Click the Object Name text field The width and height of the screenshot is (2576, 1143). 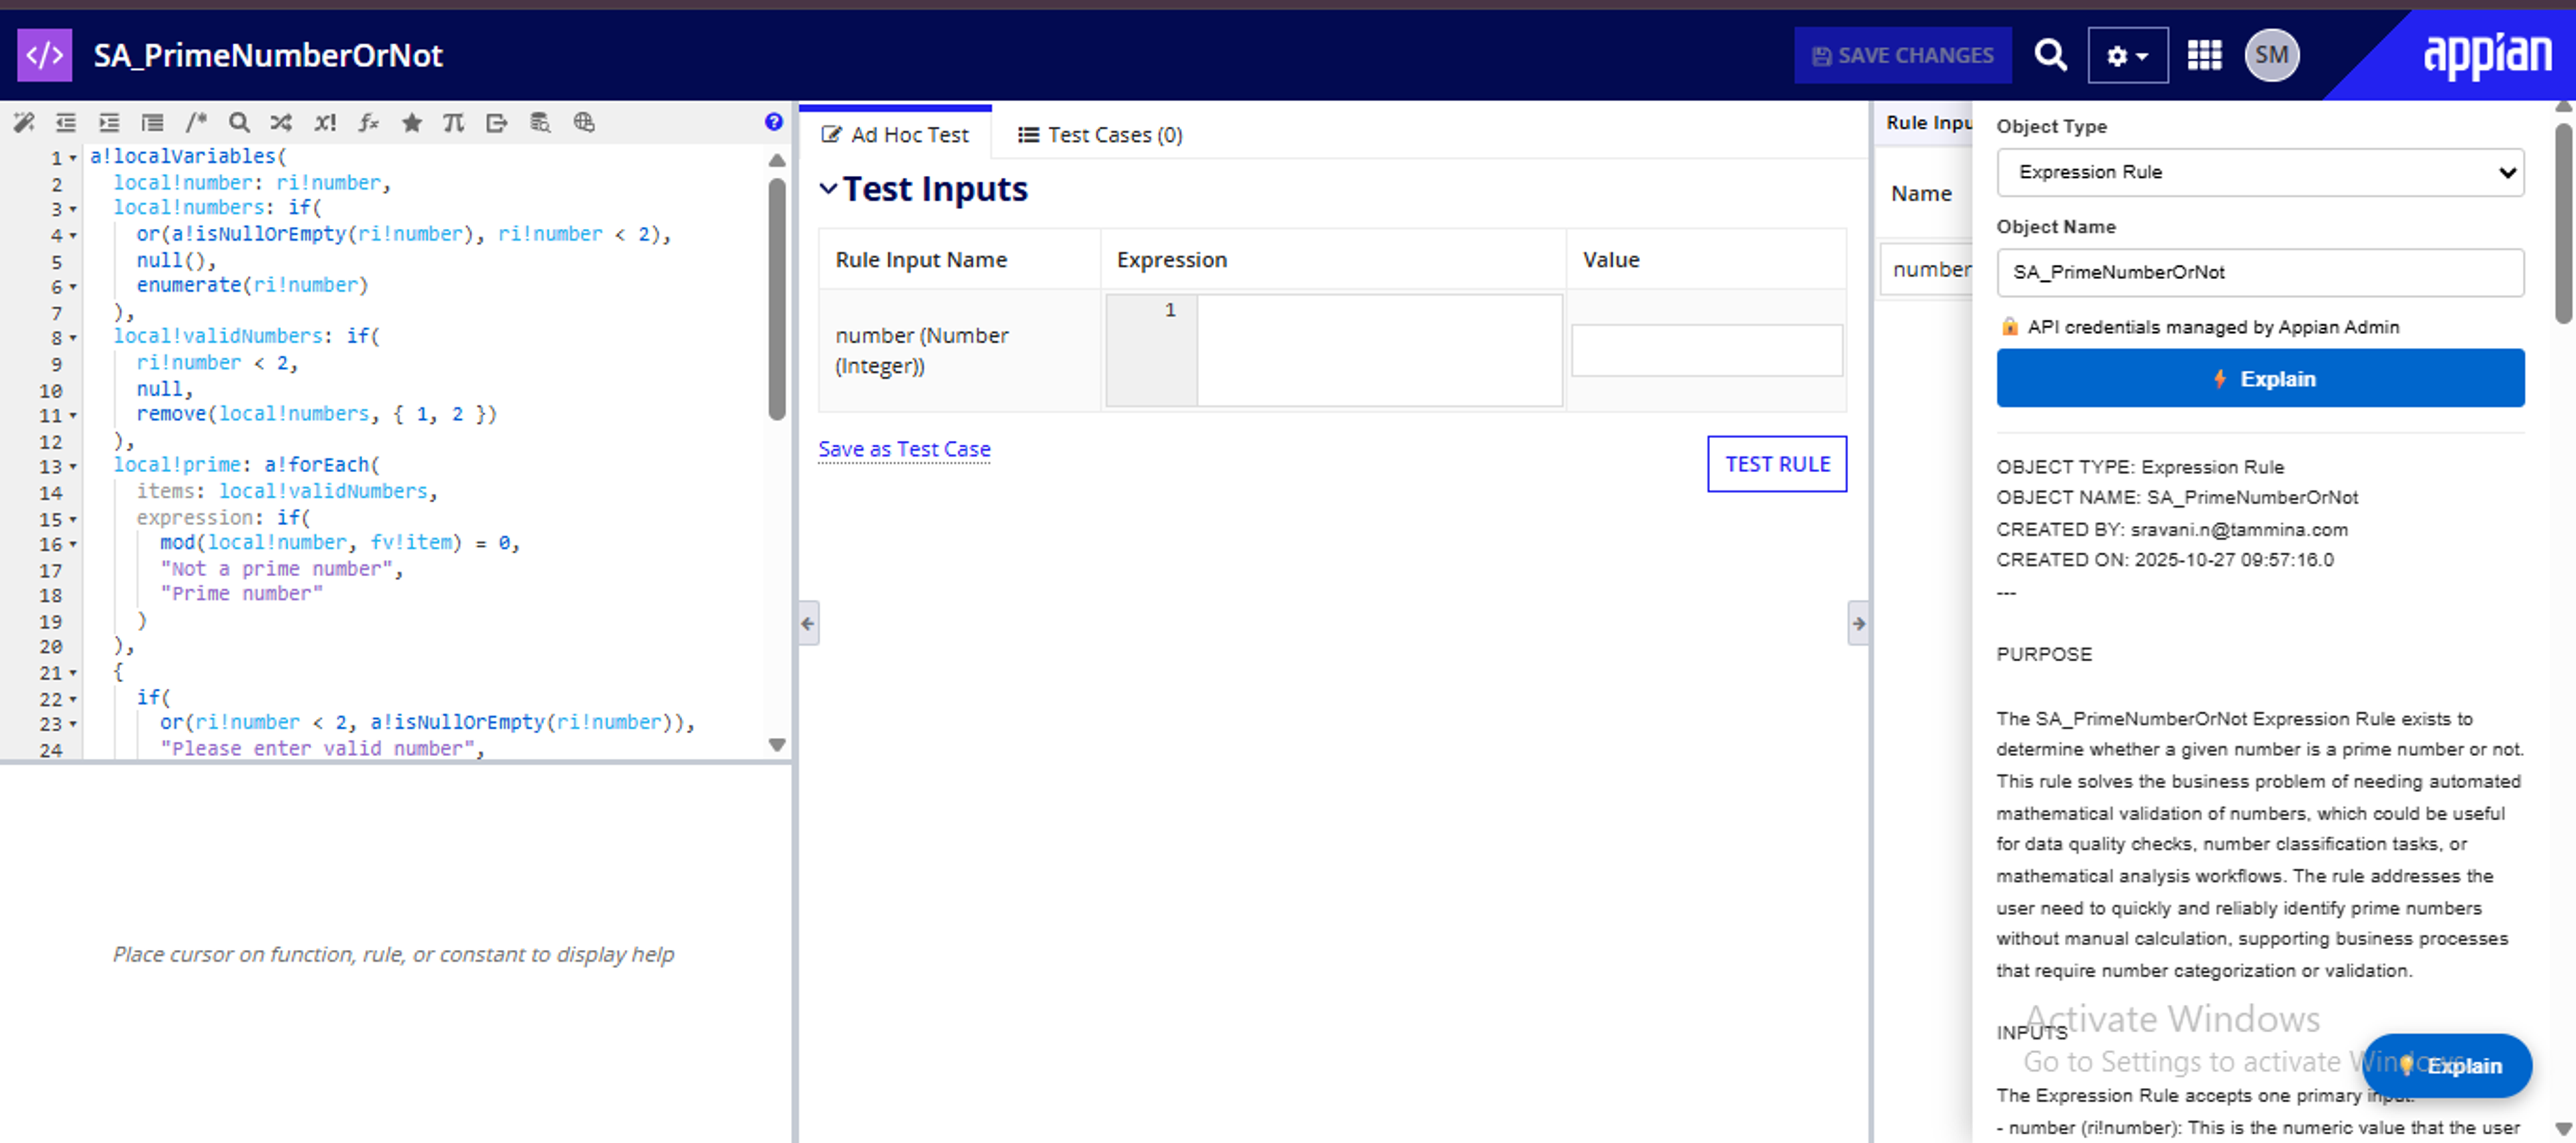(2260, 272)
